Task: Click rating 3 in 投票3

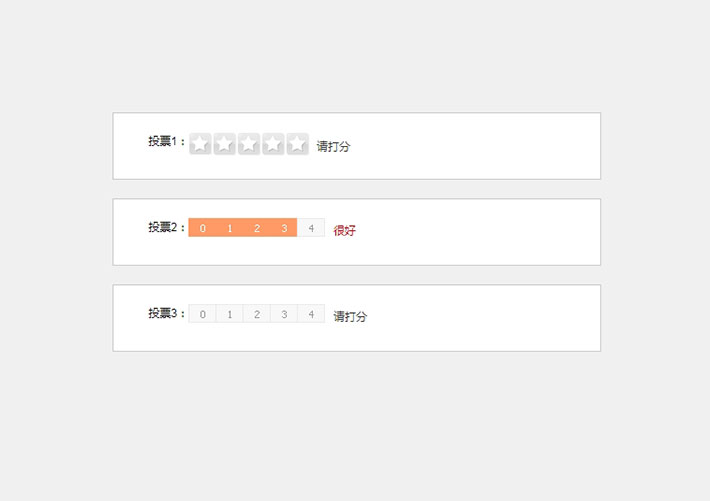Action: click(284, 314)
